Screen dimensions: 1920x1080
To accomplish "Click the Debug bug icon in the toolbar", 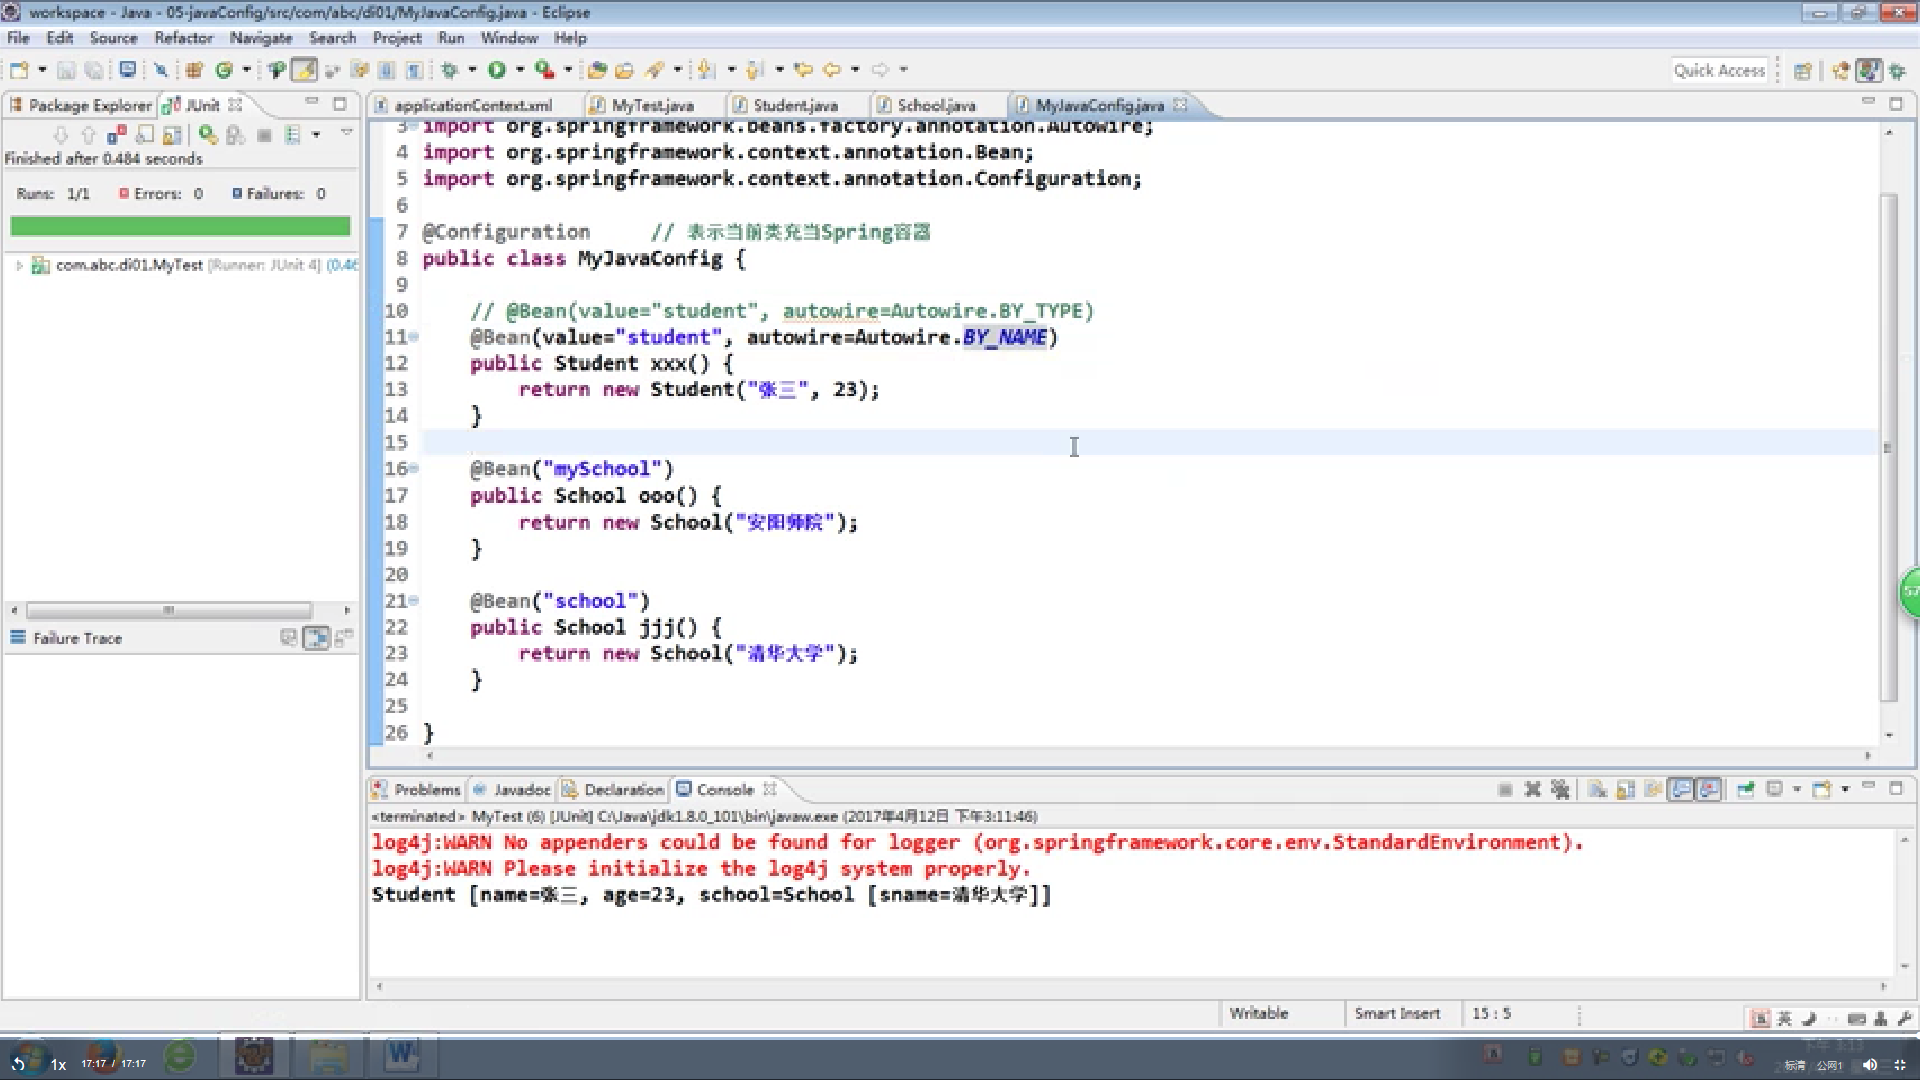I will coord(450,70).
